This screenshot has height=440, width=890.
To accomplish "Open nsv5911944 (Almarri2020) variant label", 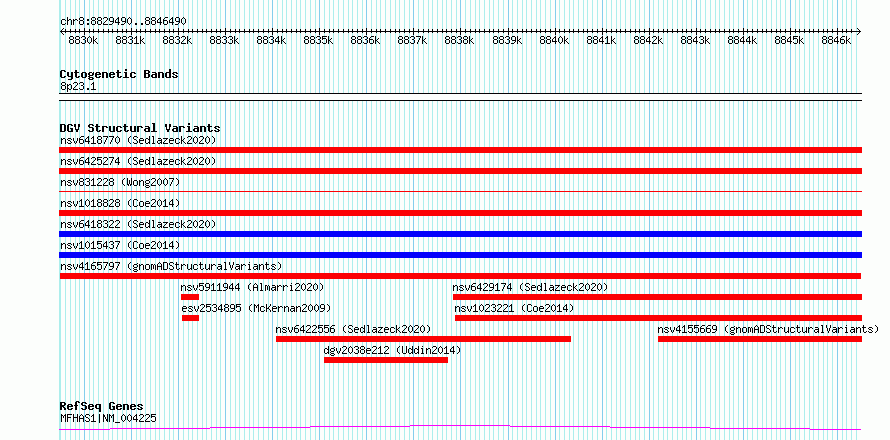I will [x=253, y=287].
